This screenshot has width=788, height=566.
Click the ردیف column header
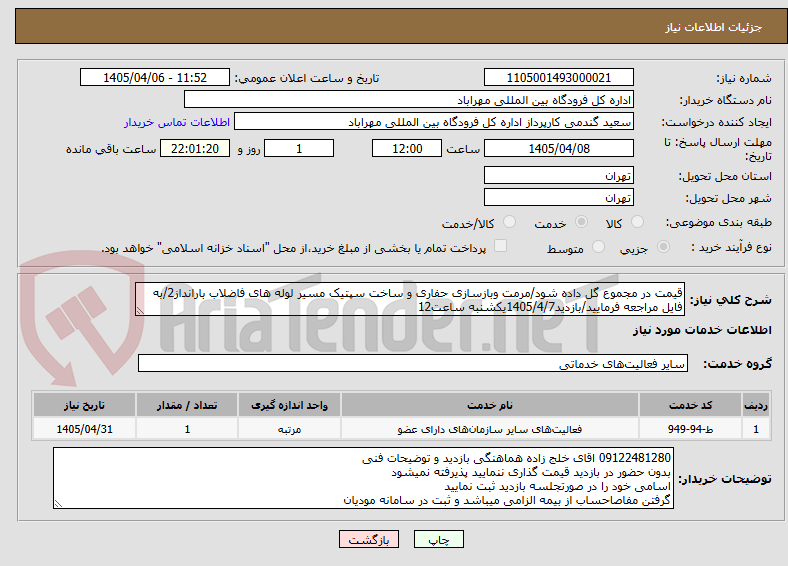click(x=756, y=405)
